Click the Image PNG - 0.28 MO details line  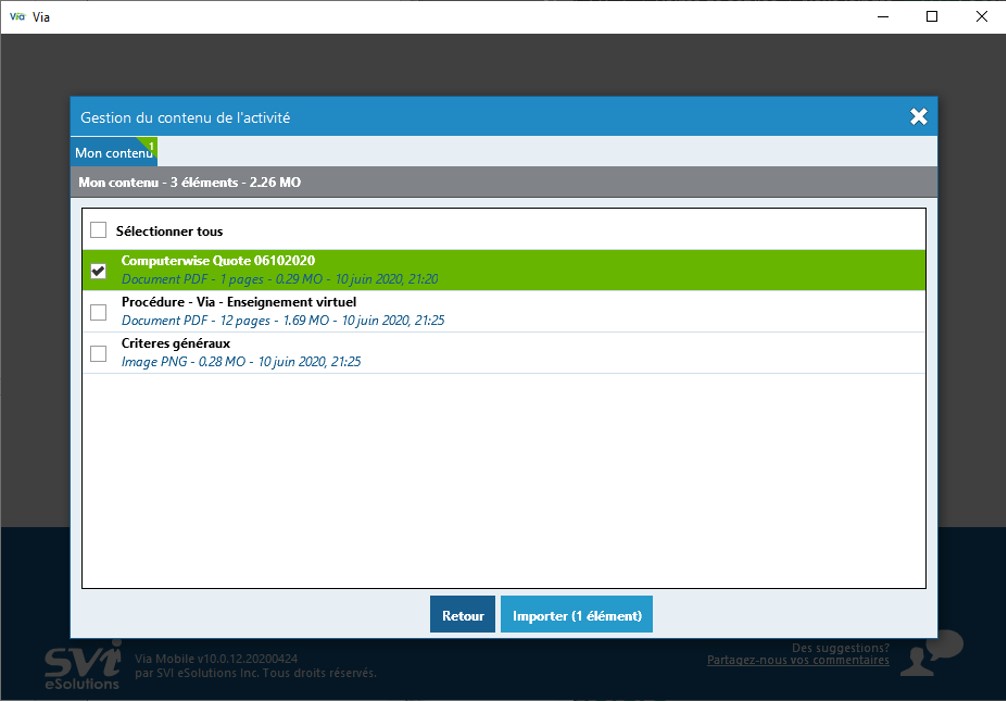coord(241,362)
